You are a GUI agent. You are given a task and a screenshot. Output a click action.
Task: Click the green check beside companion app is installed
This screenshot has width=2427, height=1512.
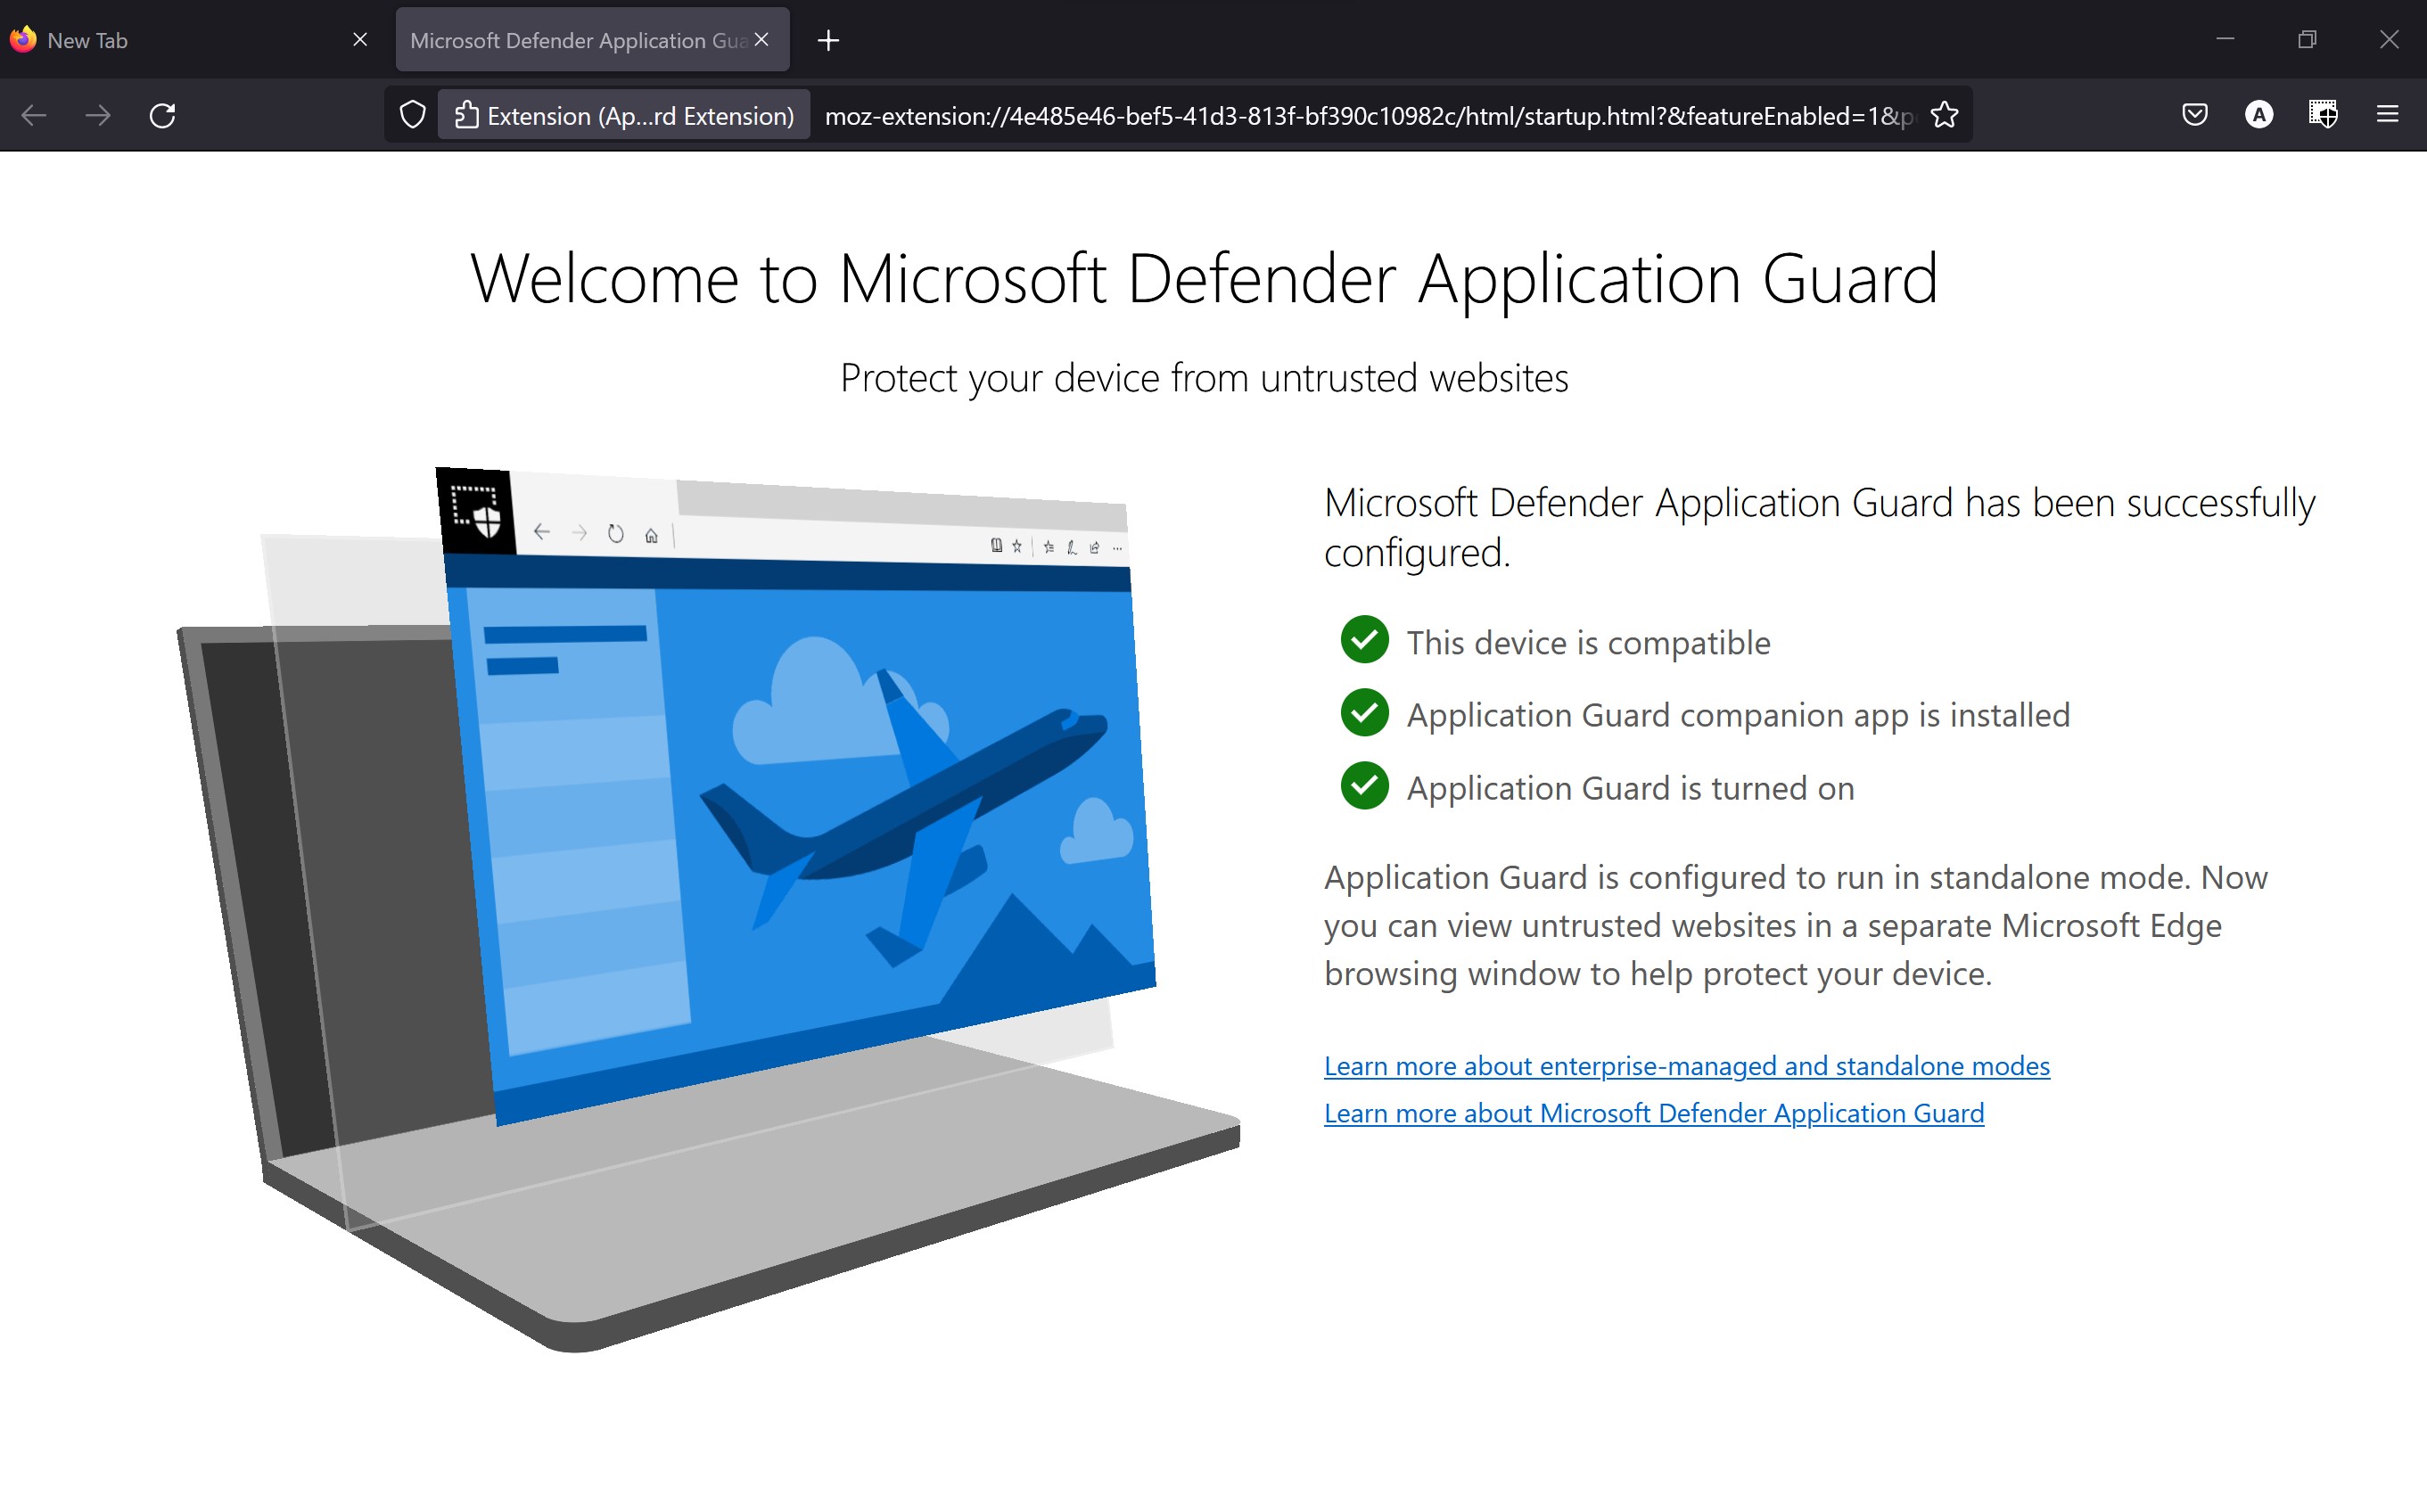point(1364,713)
